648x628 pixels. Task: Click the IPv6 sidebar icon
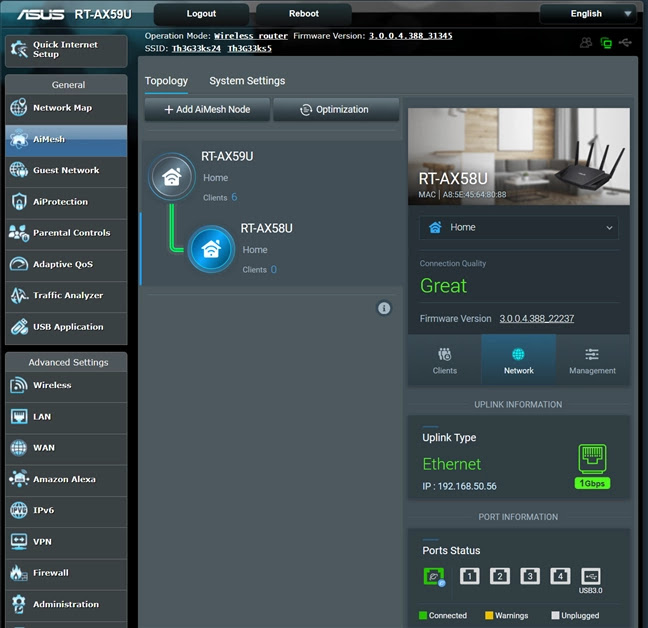(x=19, y=510)
